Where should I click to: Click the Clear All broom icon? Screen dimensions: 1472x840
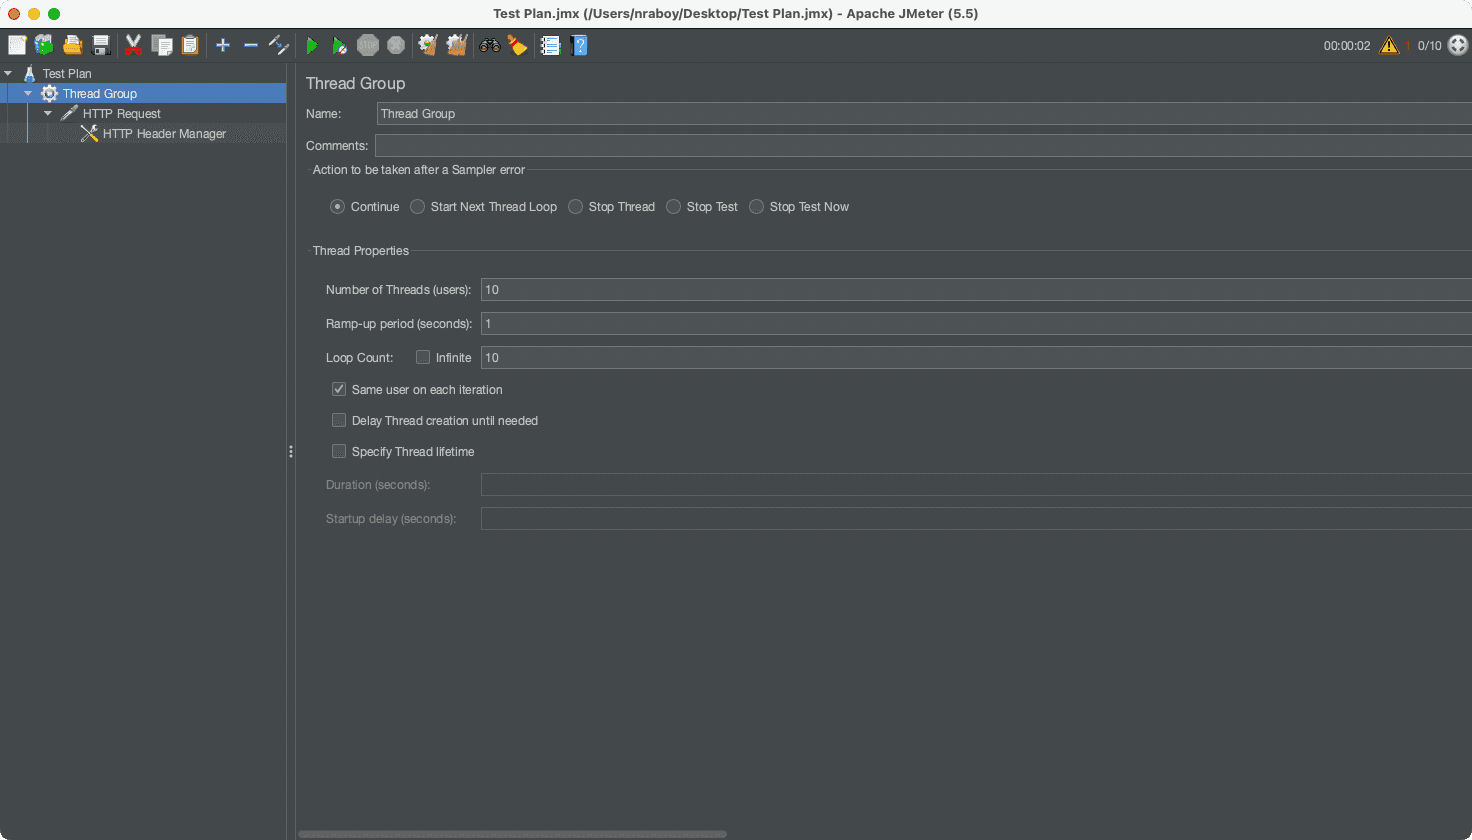[x=457, y=45]
